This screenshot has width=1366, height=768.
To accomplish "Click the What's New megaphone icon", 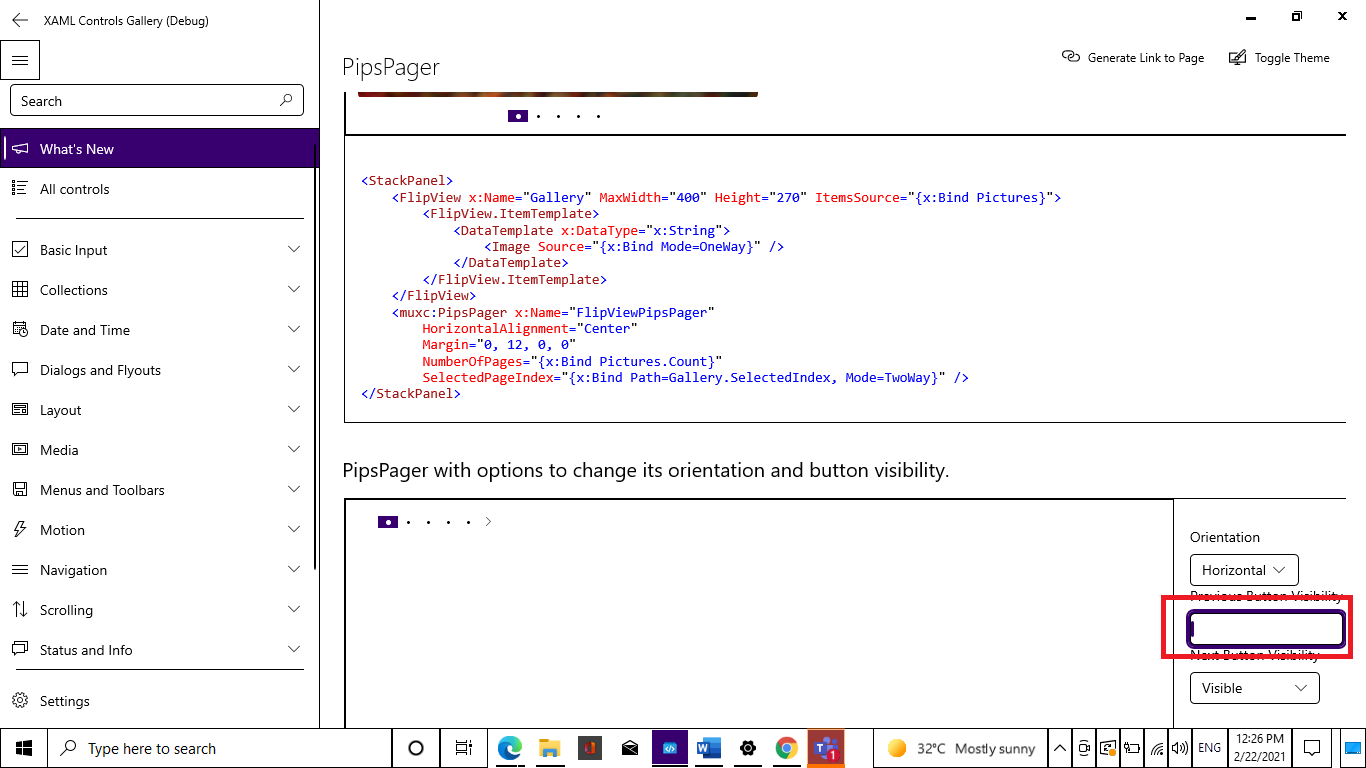I will pos(20,148).
